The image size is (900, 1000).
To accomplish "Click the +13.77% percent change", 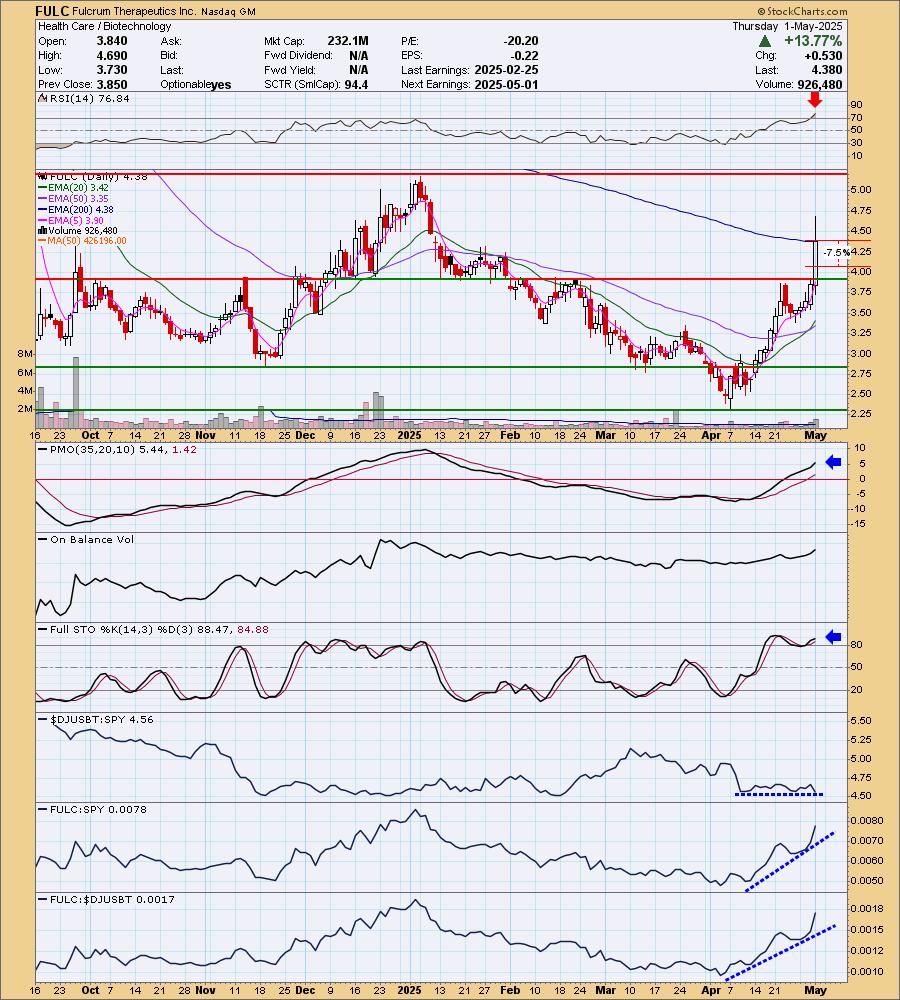I will [813, 41].
